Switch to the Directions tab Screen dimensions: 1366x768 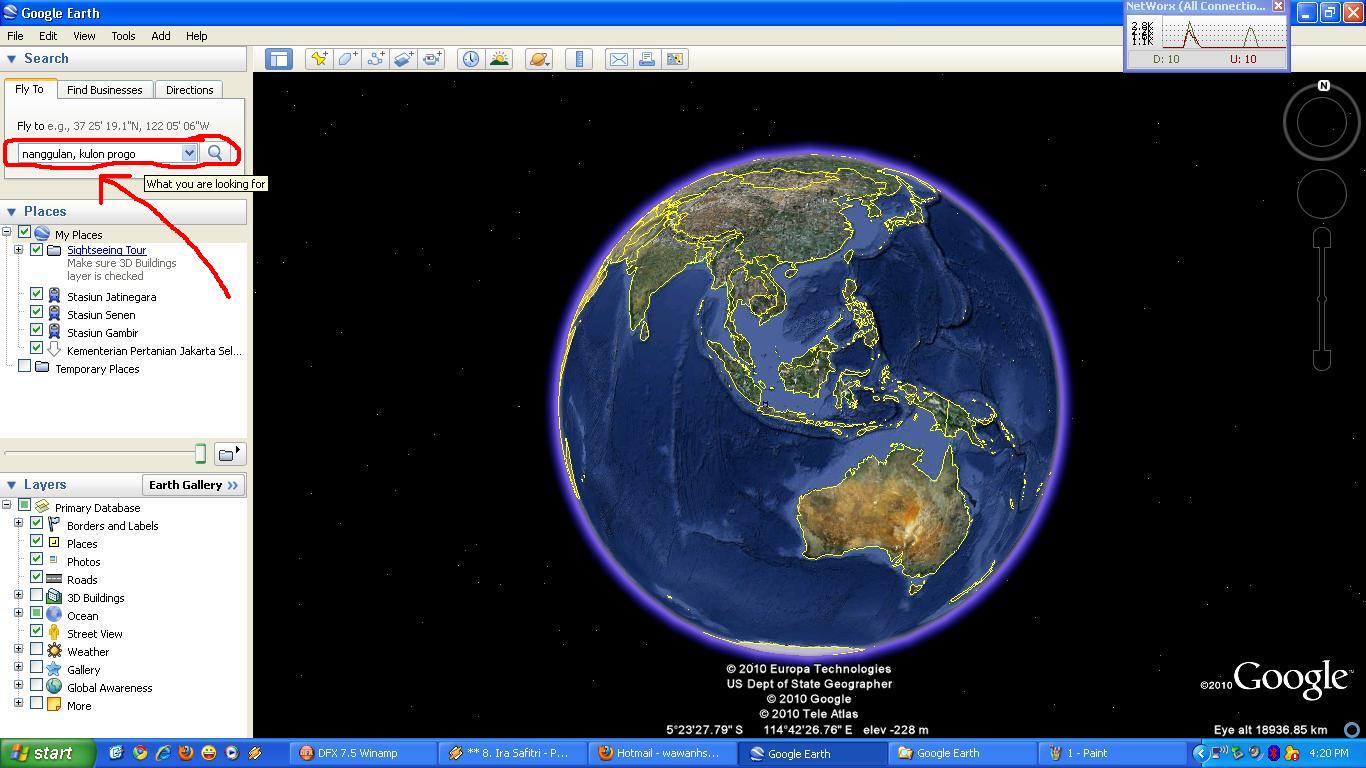(x=190, y=90)
